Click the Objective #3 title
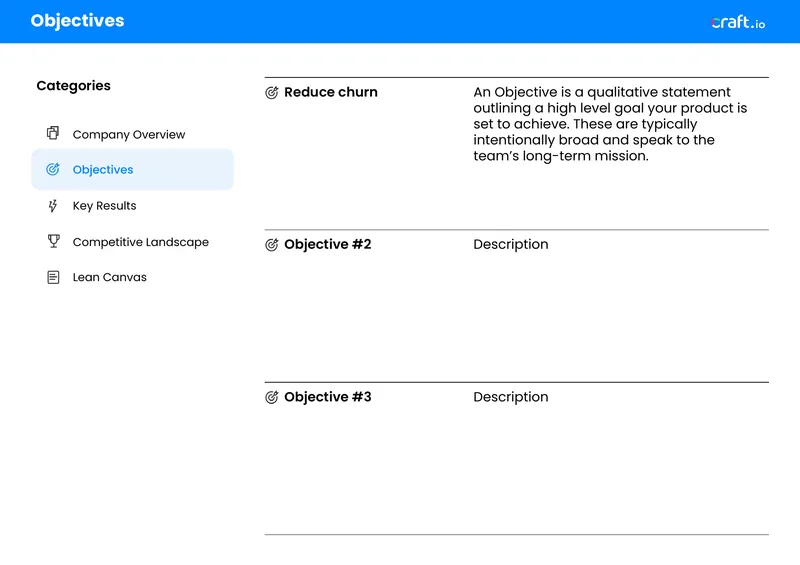800x565 pixels. [328, 397]
